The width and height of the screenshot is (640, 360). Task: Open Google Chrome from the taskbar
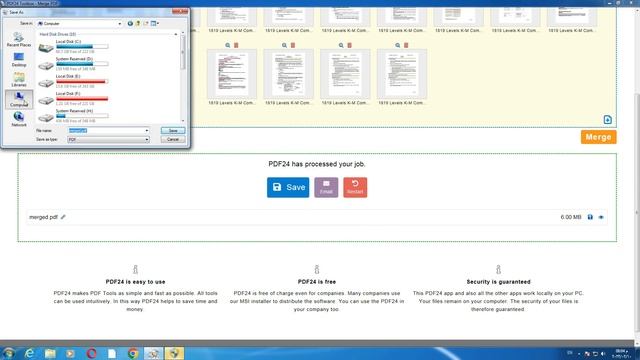pyautogui.click(x=133, y=353)
